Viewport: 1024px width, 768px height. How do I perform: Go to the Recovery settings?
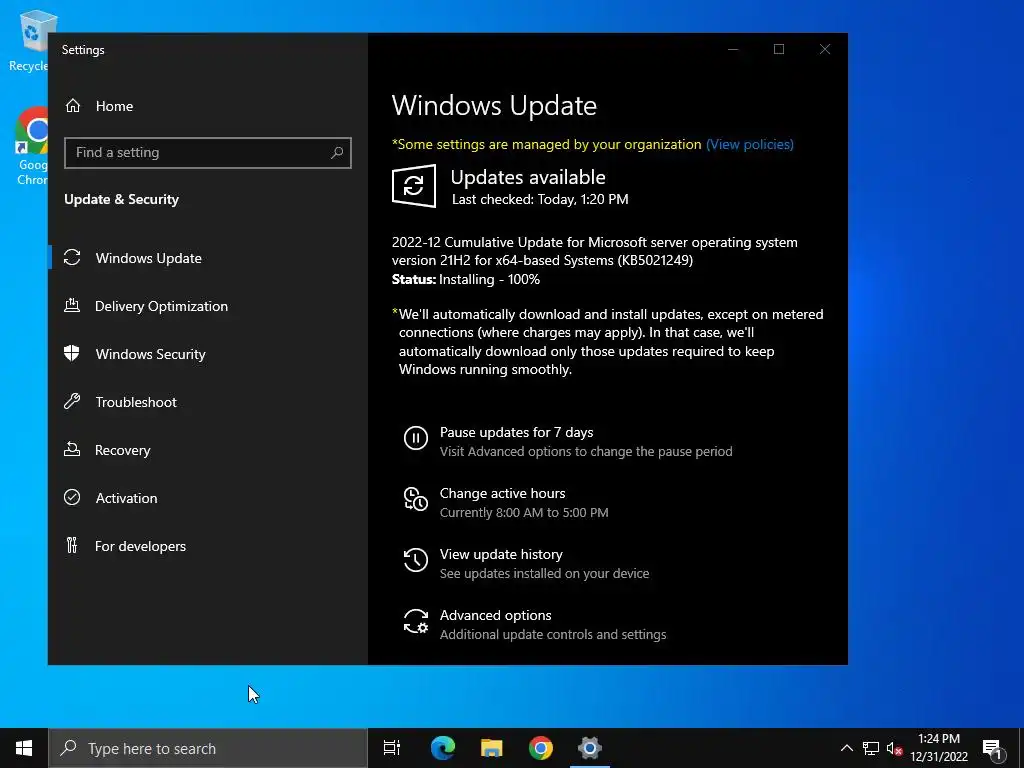208,450
